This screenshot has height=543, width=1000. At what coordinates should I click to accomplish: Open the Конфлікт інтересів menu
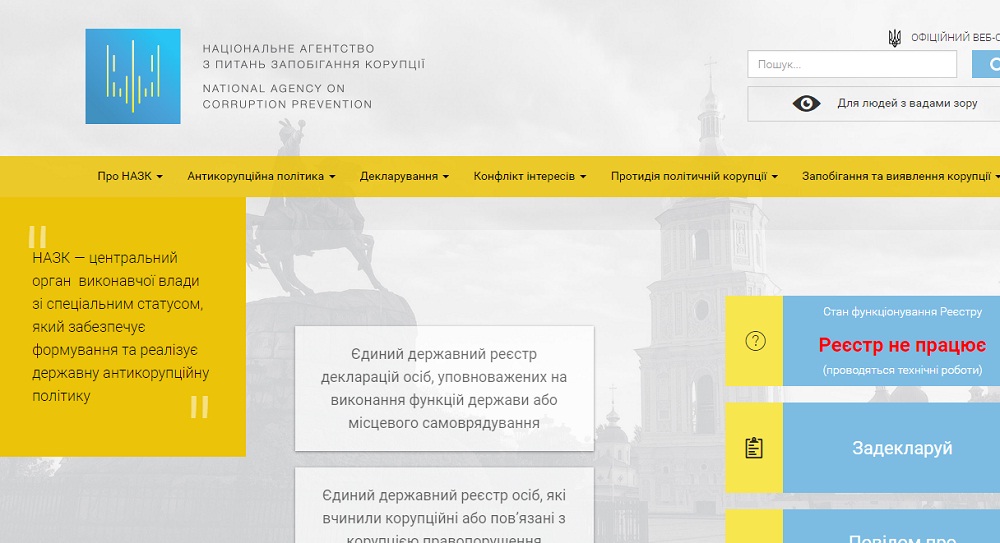click(529, 176)
